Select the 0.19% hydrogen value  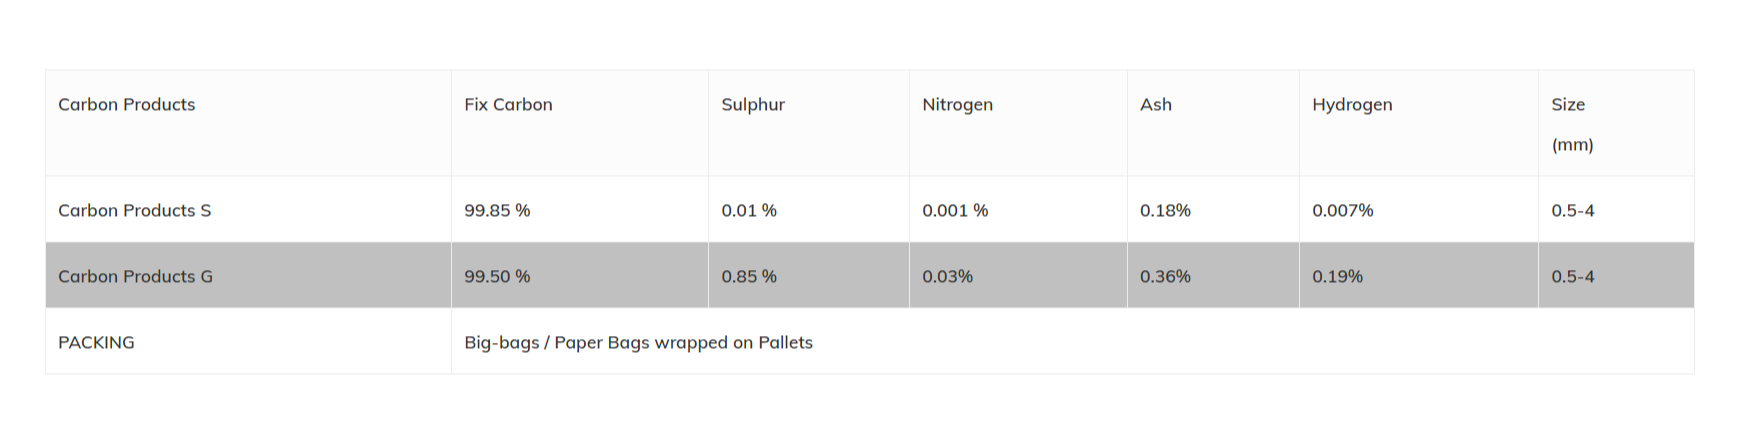(x=1337, y=277)
